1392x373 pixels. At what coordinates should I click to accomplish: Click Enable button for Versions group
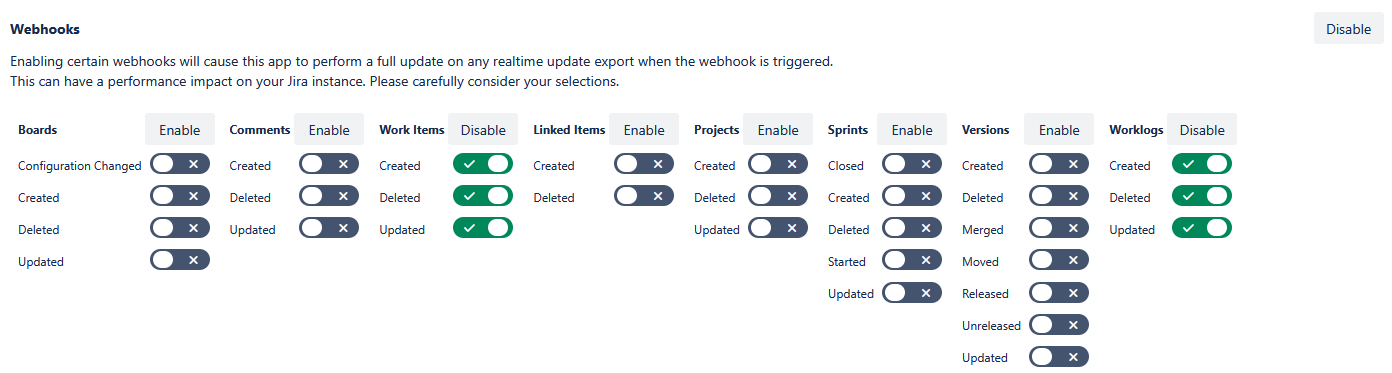click(1059, 130)
